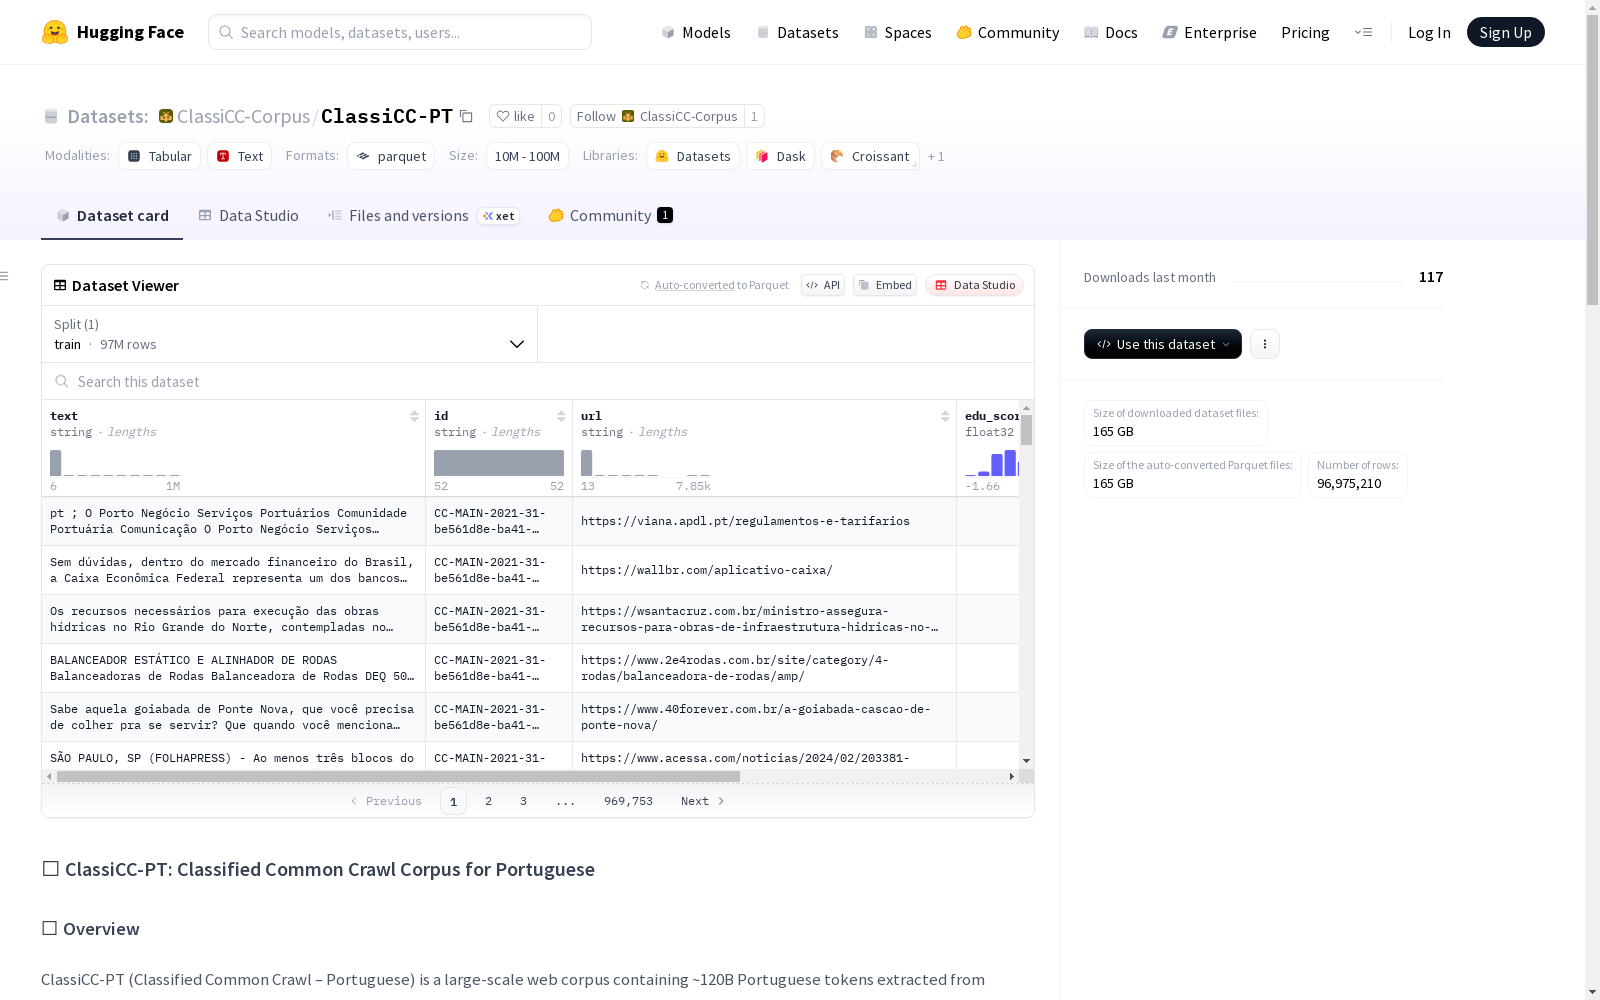This screenshot has height=1000, width=1600.
Task: Select the Text modality tag
Action: (240, 156)
